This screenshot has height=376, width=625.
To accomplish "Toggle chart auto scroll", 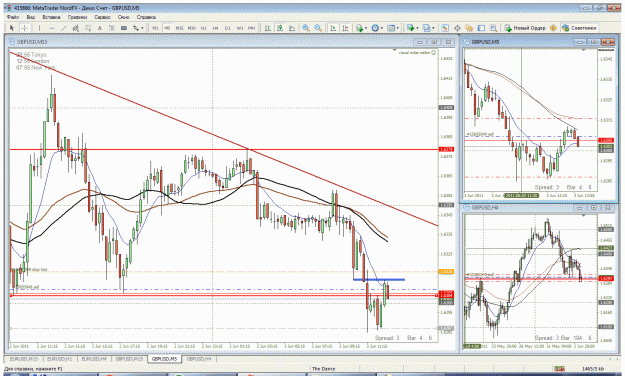I will pos(333,28).
